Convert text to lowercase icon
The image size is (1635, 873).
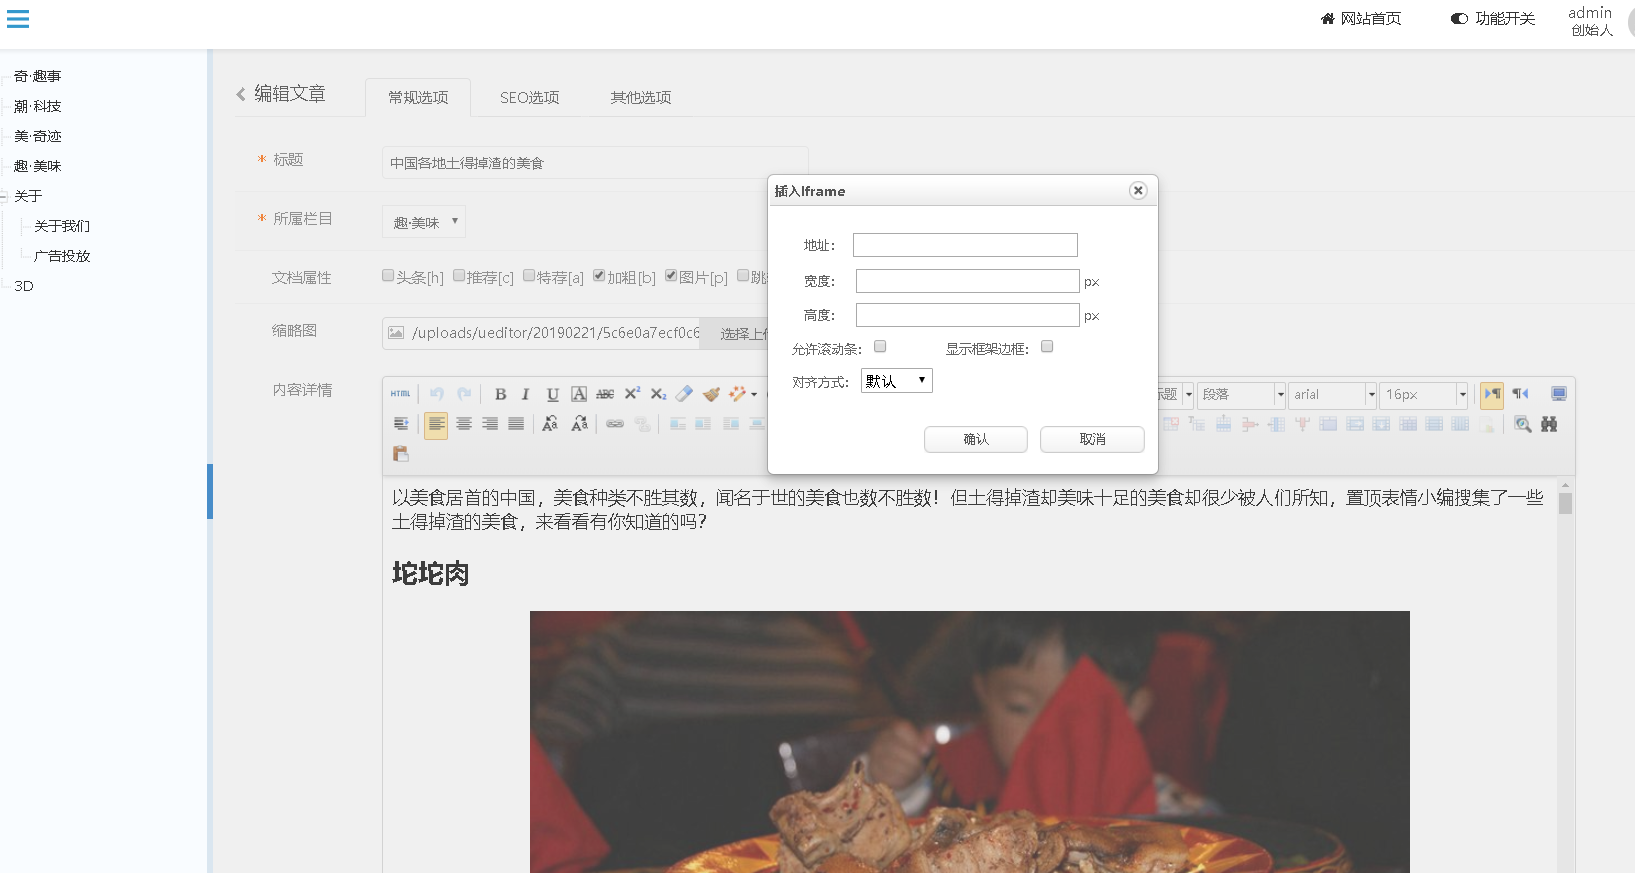[579, 424]
